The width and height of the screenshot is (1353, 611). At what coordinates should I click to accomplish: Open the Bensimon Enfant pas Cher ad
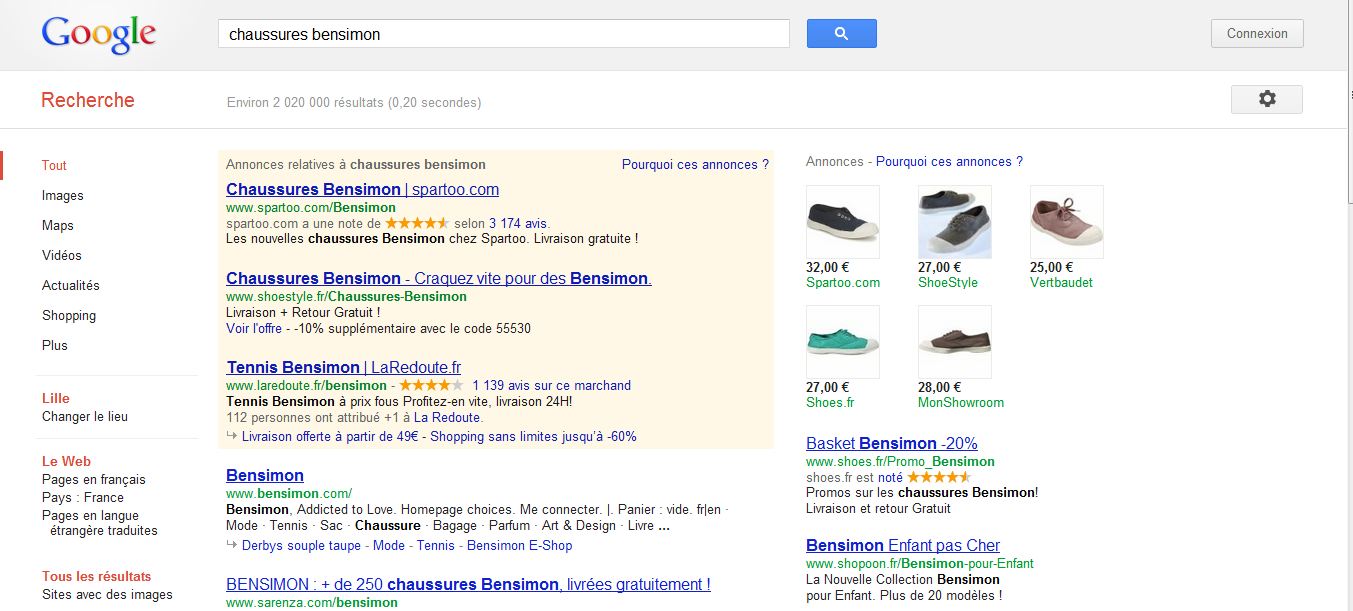pyautogui.click(x=903, y=546)
